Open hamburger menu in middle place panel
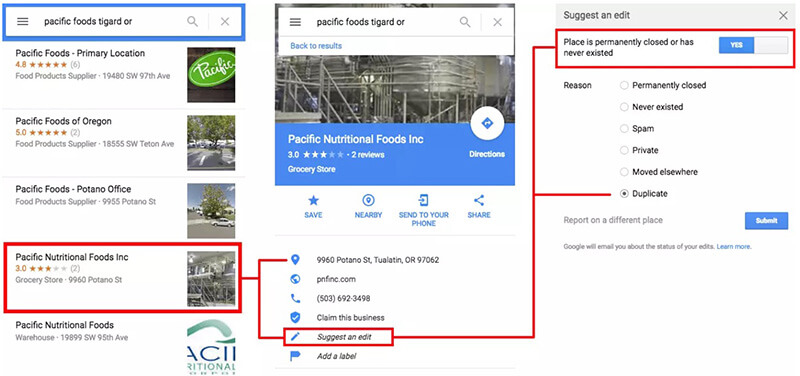800x376 pixels. (x=295, y=22)
